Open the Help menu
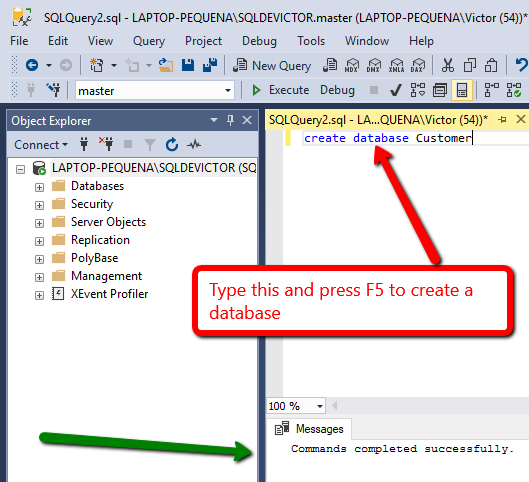The width and height of the screenshot is (529, 482). click(x=421, y=41)
